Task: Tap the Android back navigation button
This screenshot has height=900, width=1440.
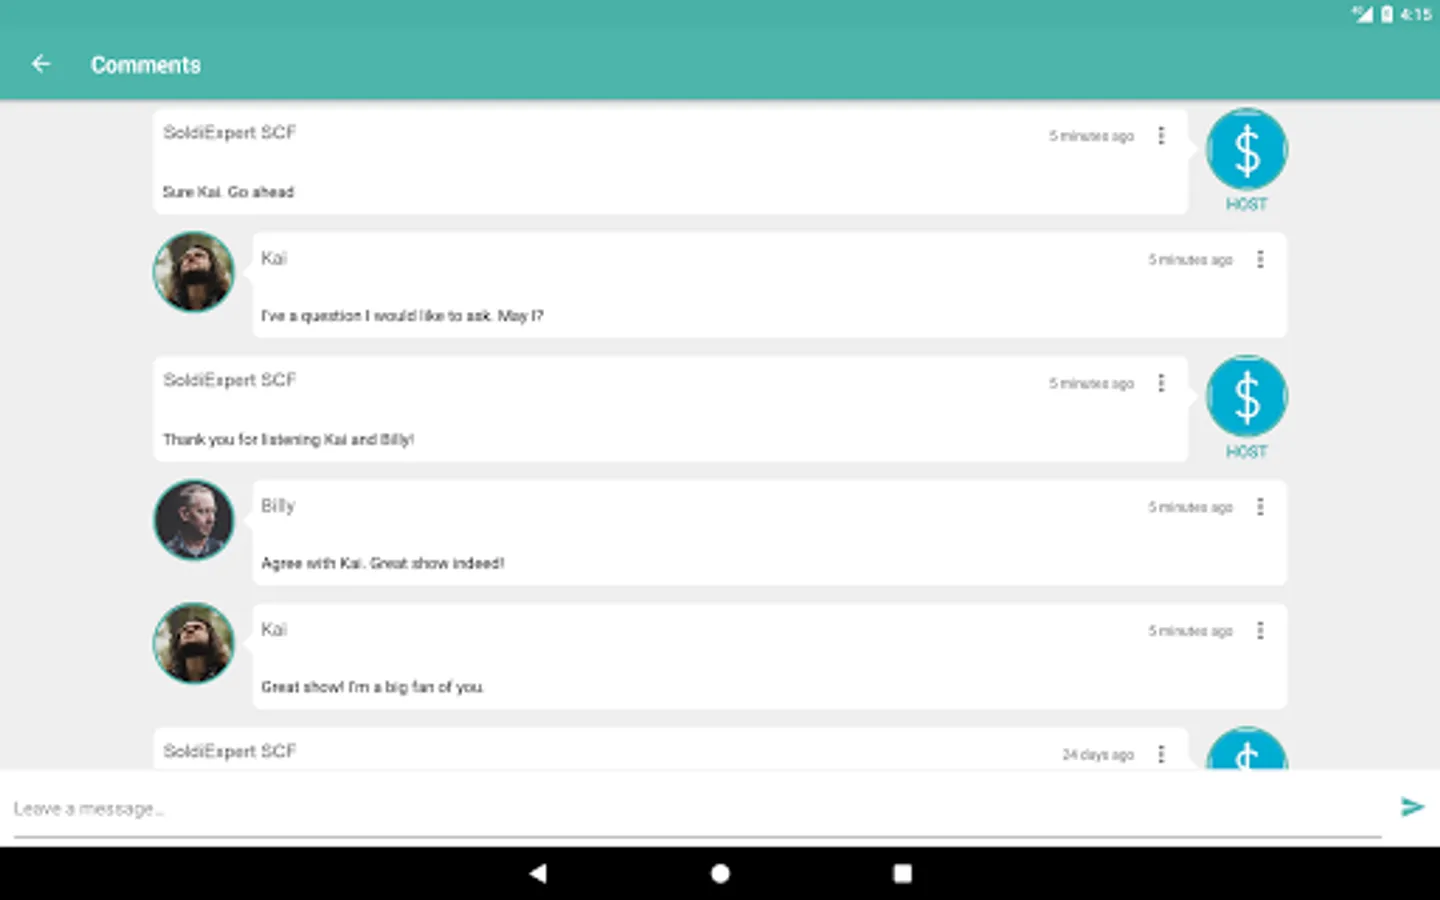Action: [538, 873]
